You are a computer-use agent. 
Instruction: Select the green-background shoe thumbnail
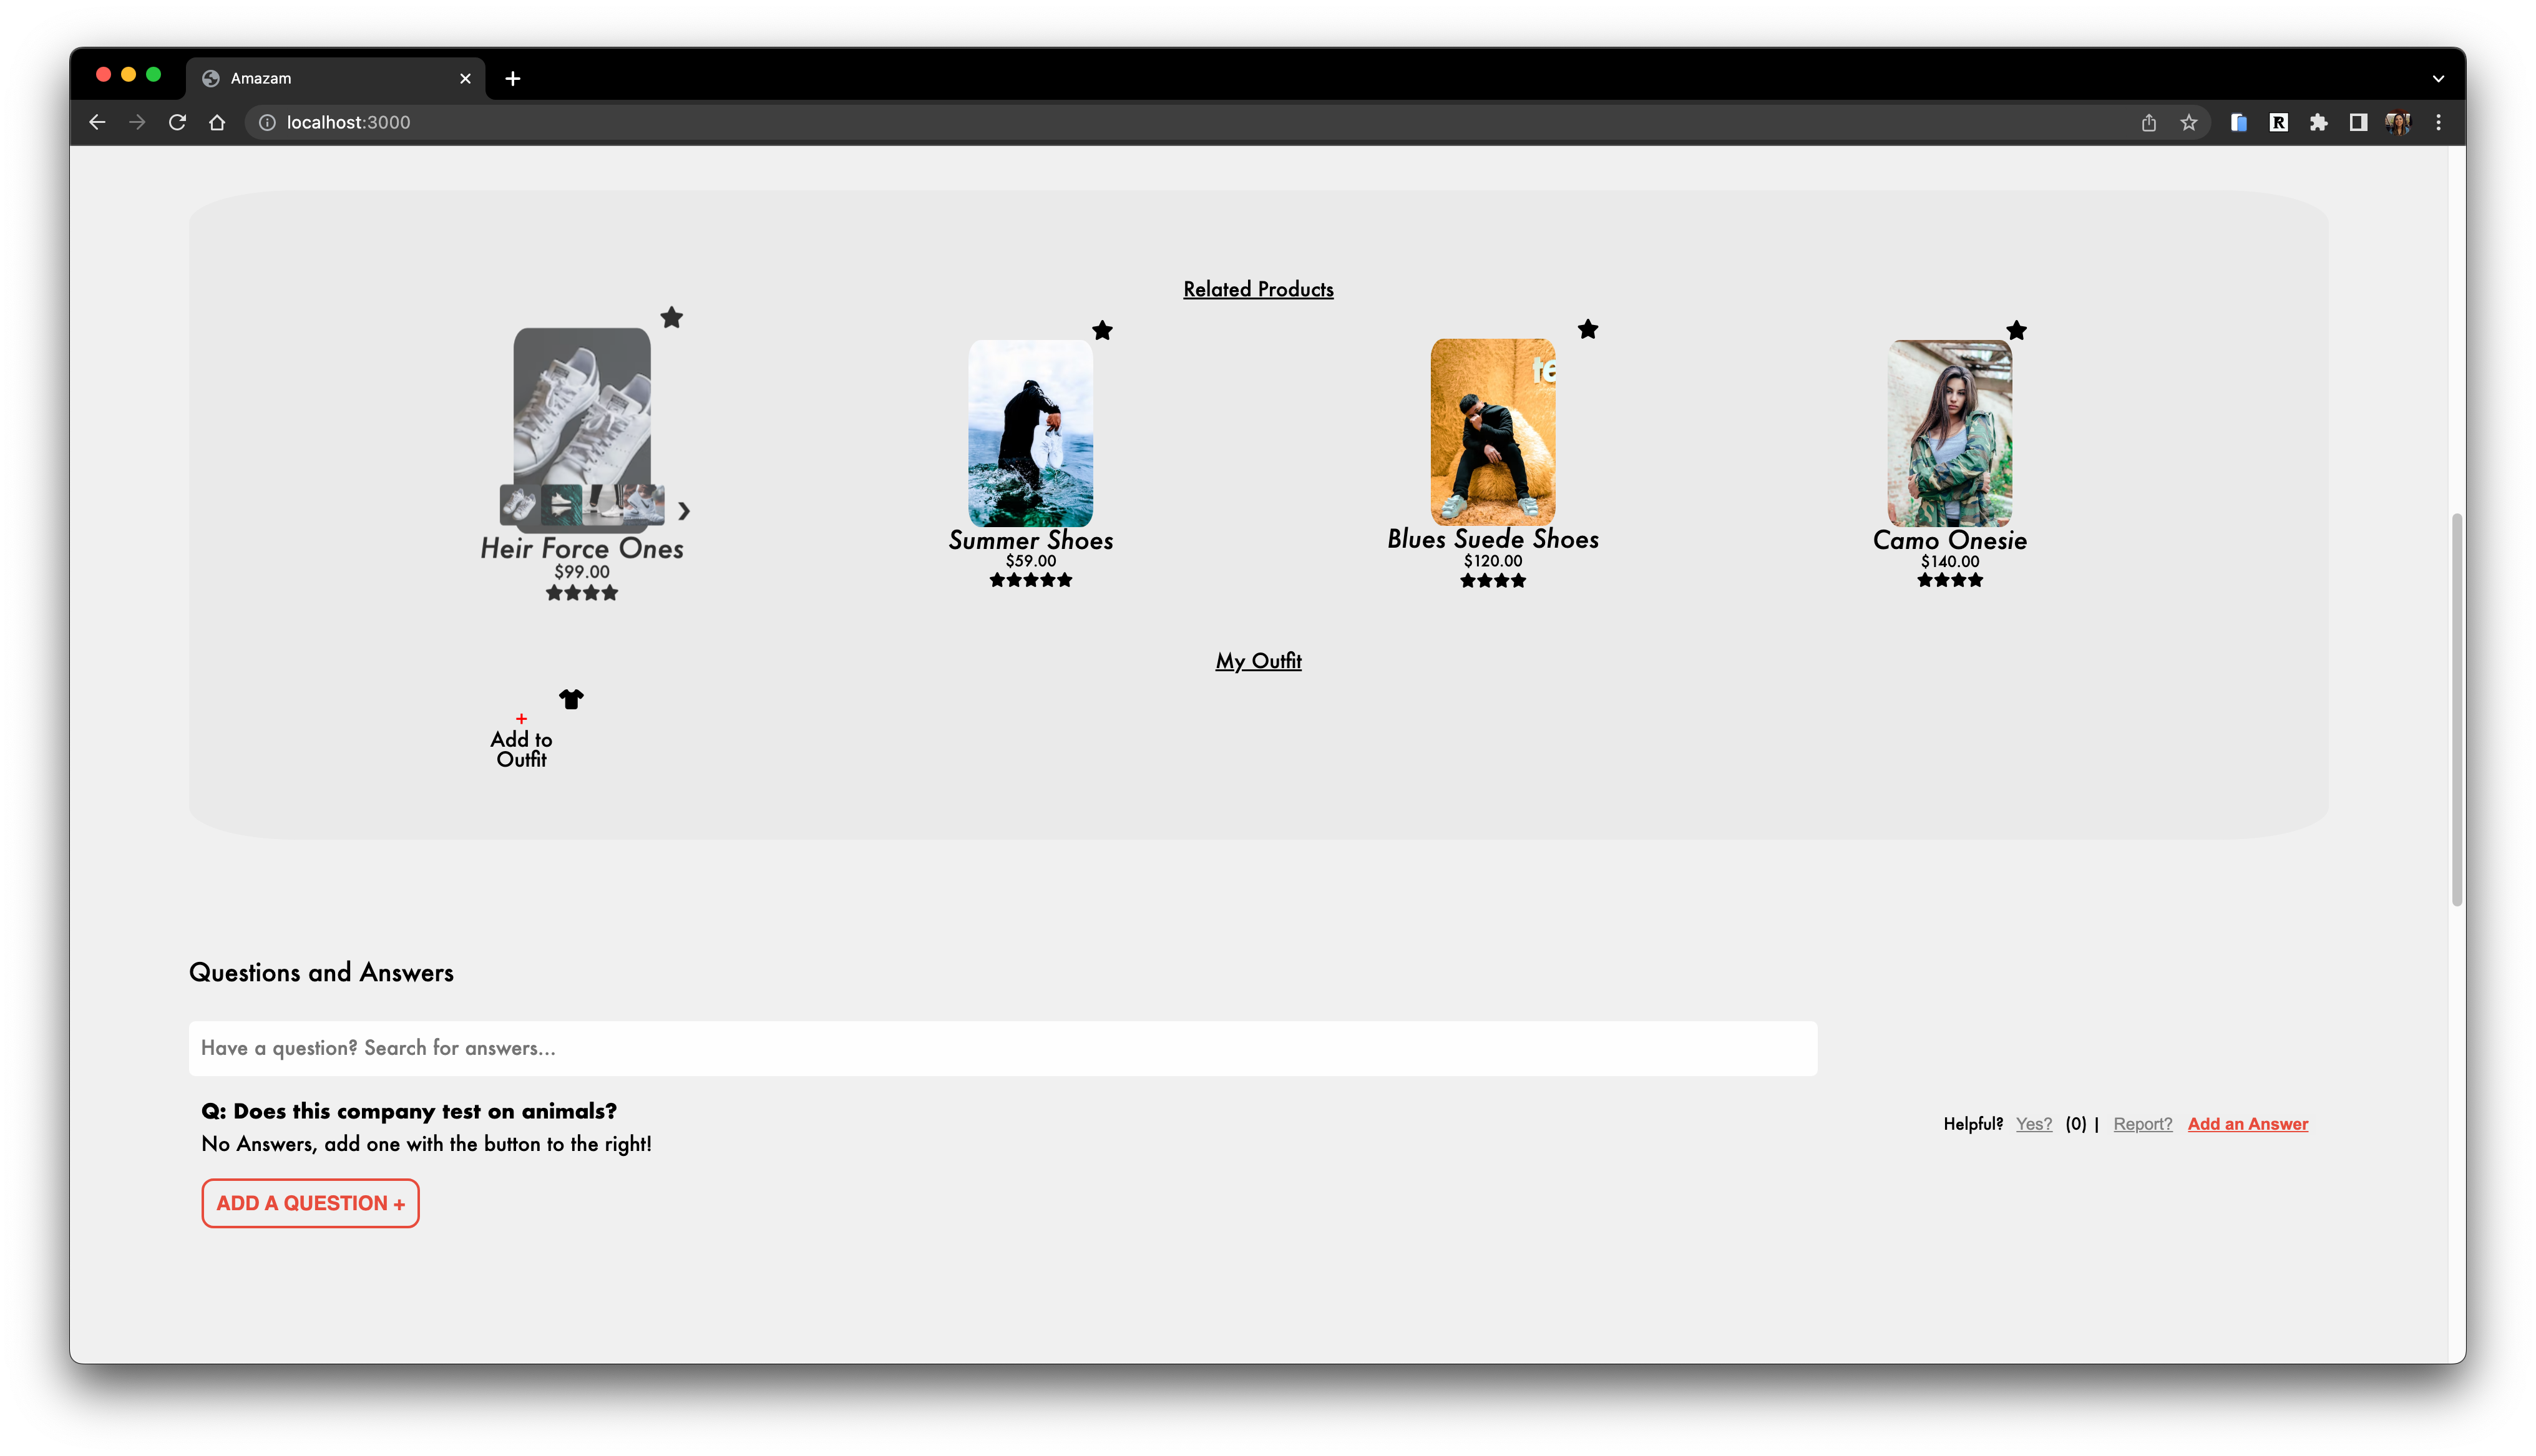click(561, 505)
